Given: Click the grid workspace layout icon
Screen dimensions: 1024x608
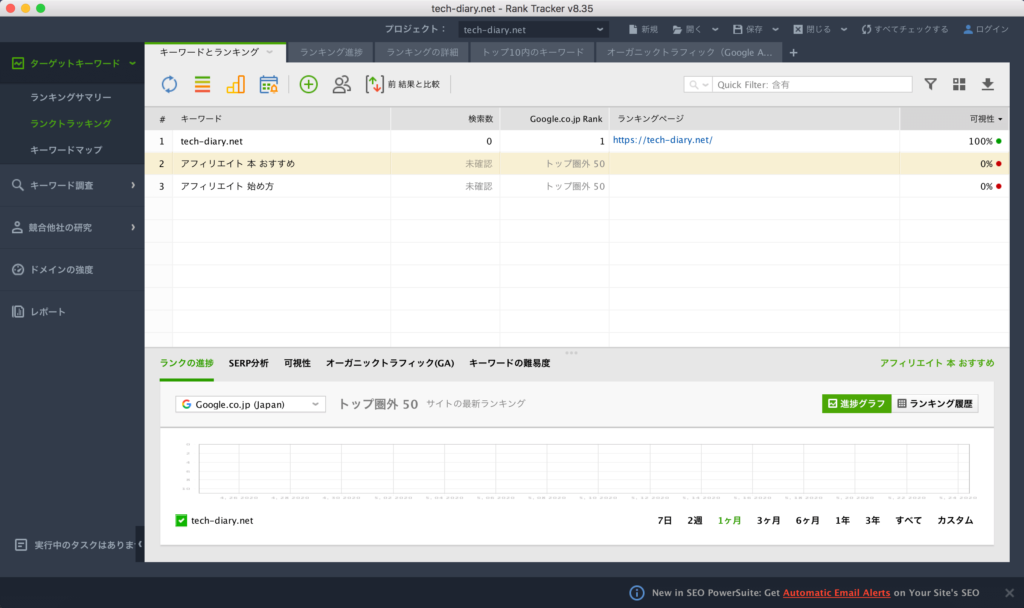Looking at the screenshot, I should coord(959,84).
